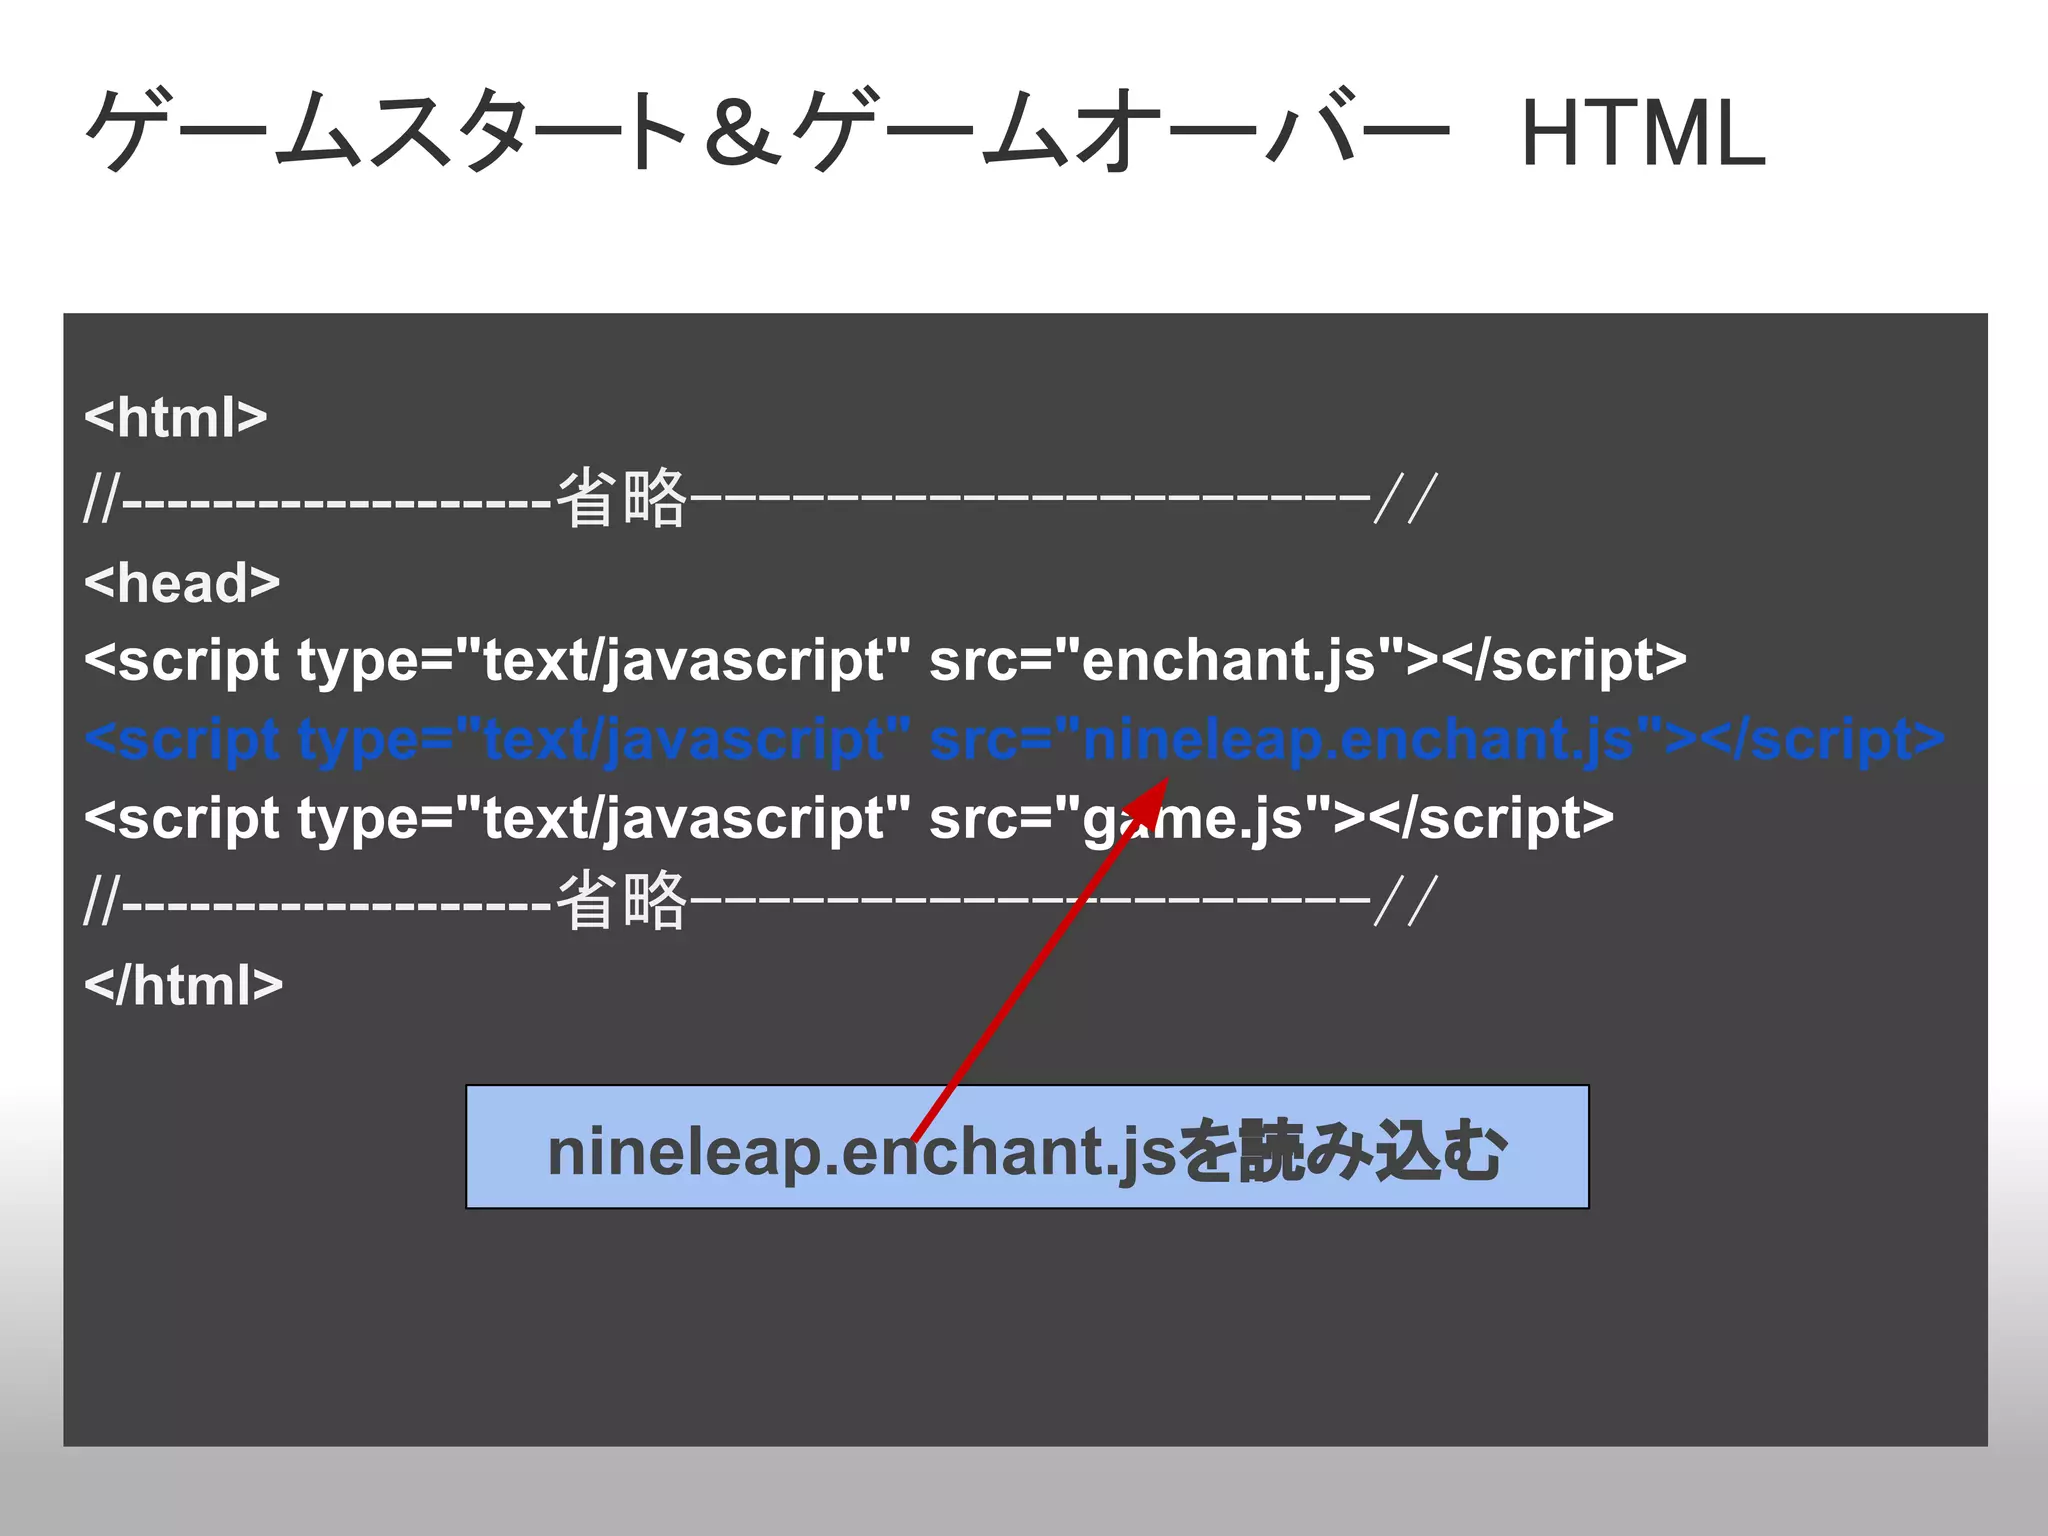
Task: Click the opening <html> tag line
Action: point(176,417)
